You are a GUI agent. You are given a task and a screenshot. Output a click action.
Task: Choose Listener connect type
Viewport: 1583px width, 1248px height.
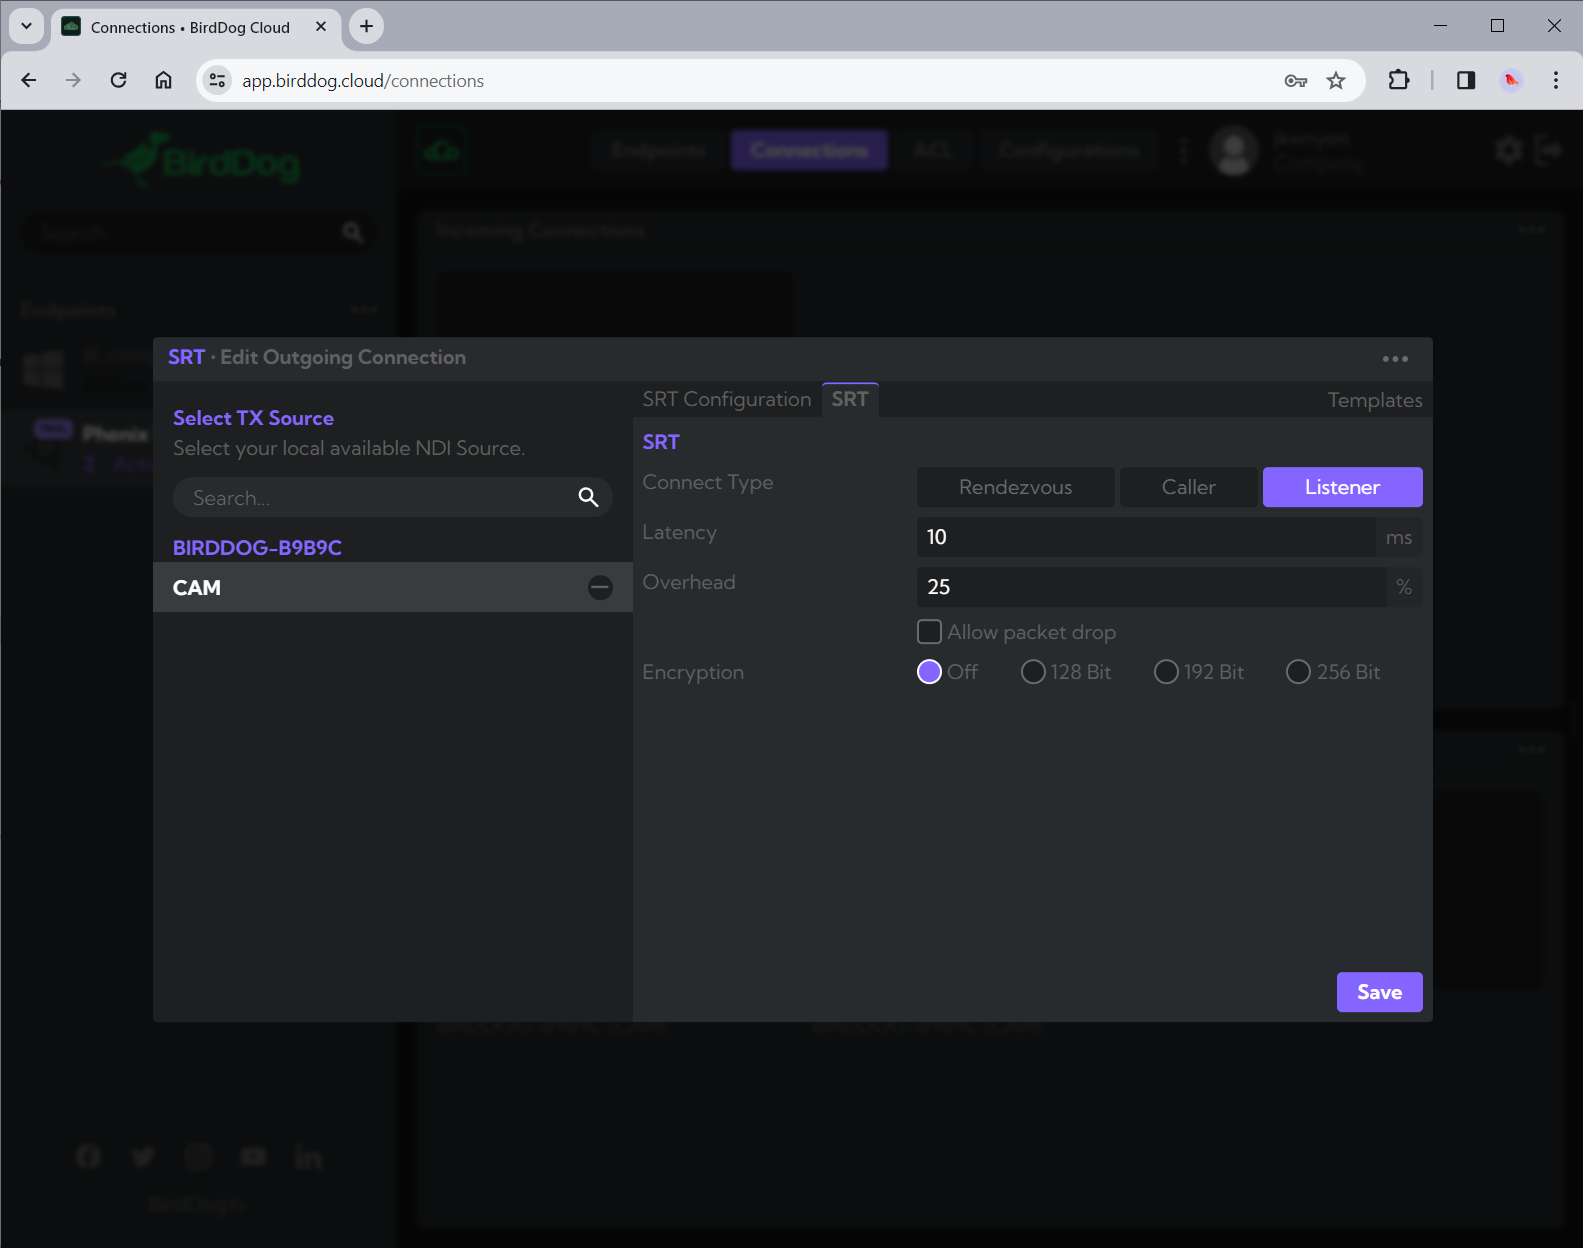pyautogui.click(x=1342, y=487)
